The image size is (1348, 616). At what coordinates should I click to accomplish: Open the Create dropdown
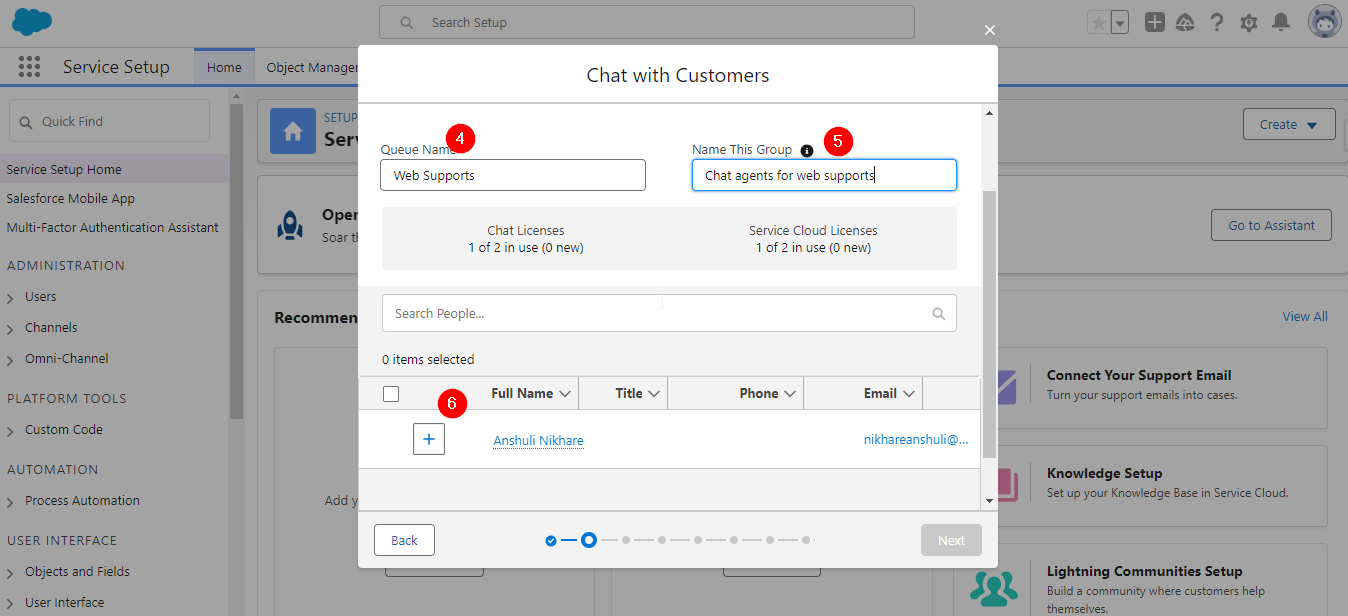1289,123
